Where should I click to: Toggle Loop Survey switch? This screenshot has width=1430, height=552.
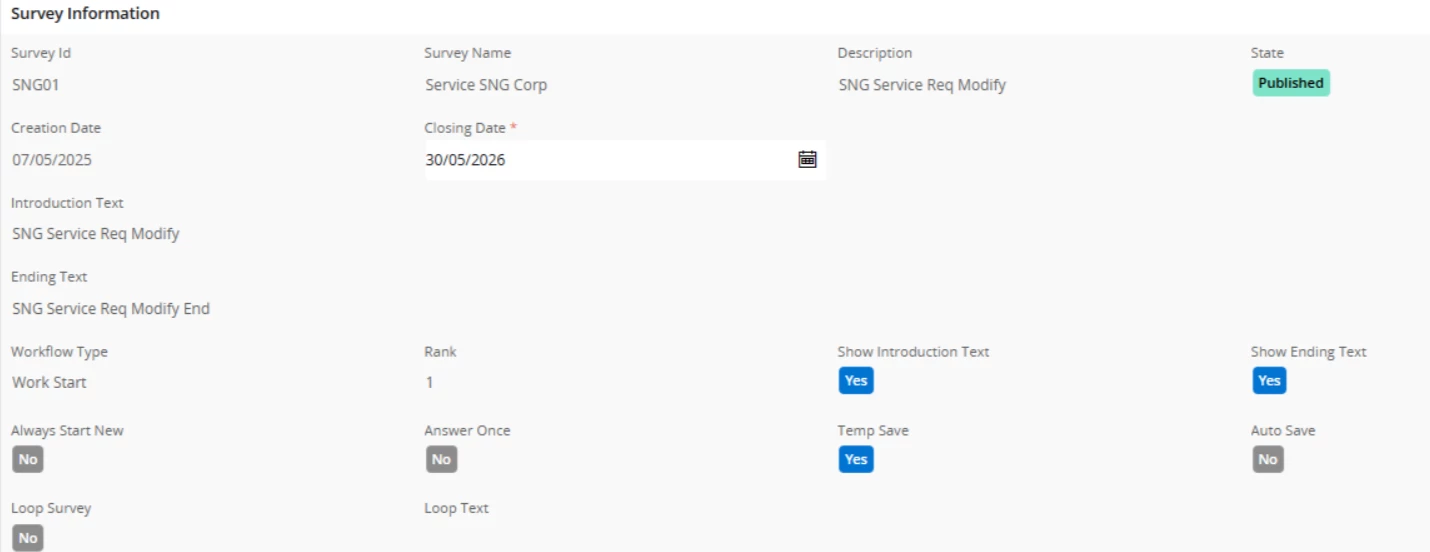(x=28, y=538)
